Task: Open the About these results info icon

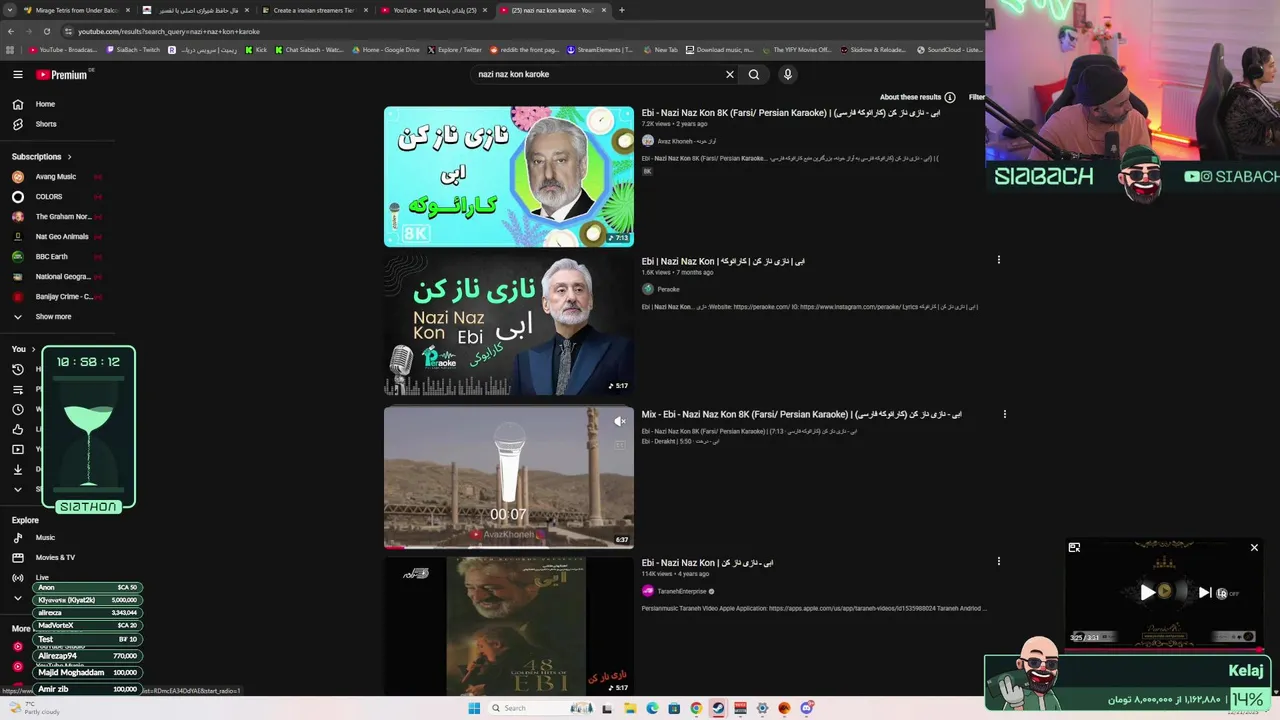Action: [x=950, y=97]
